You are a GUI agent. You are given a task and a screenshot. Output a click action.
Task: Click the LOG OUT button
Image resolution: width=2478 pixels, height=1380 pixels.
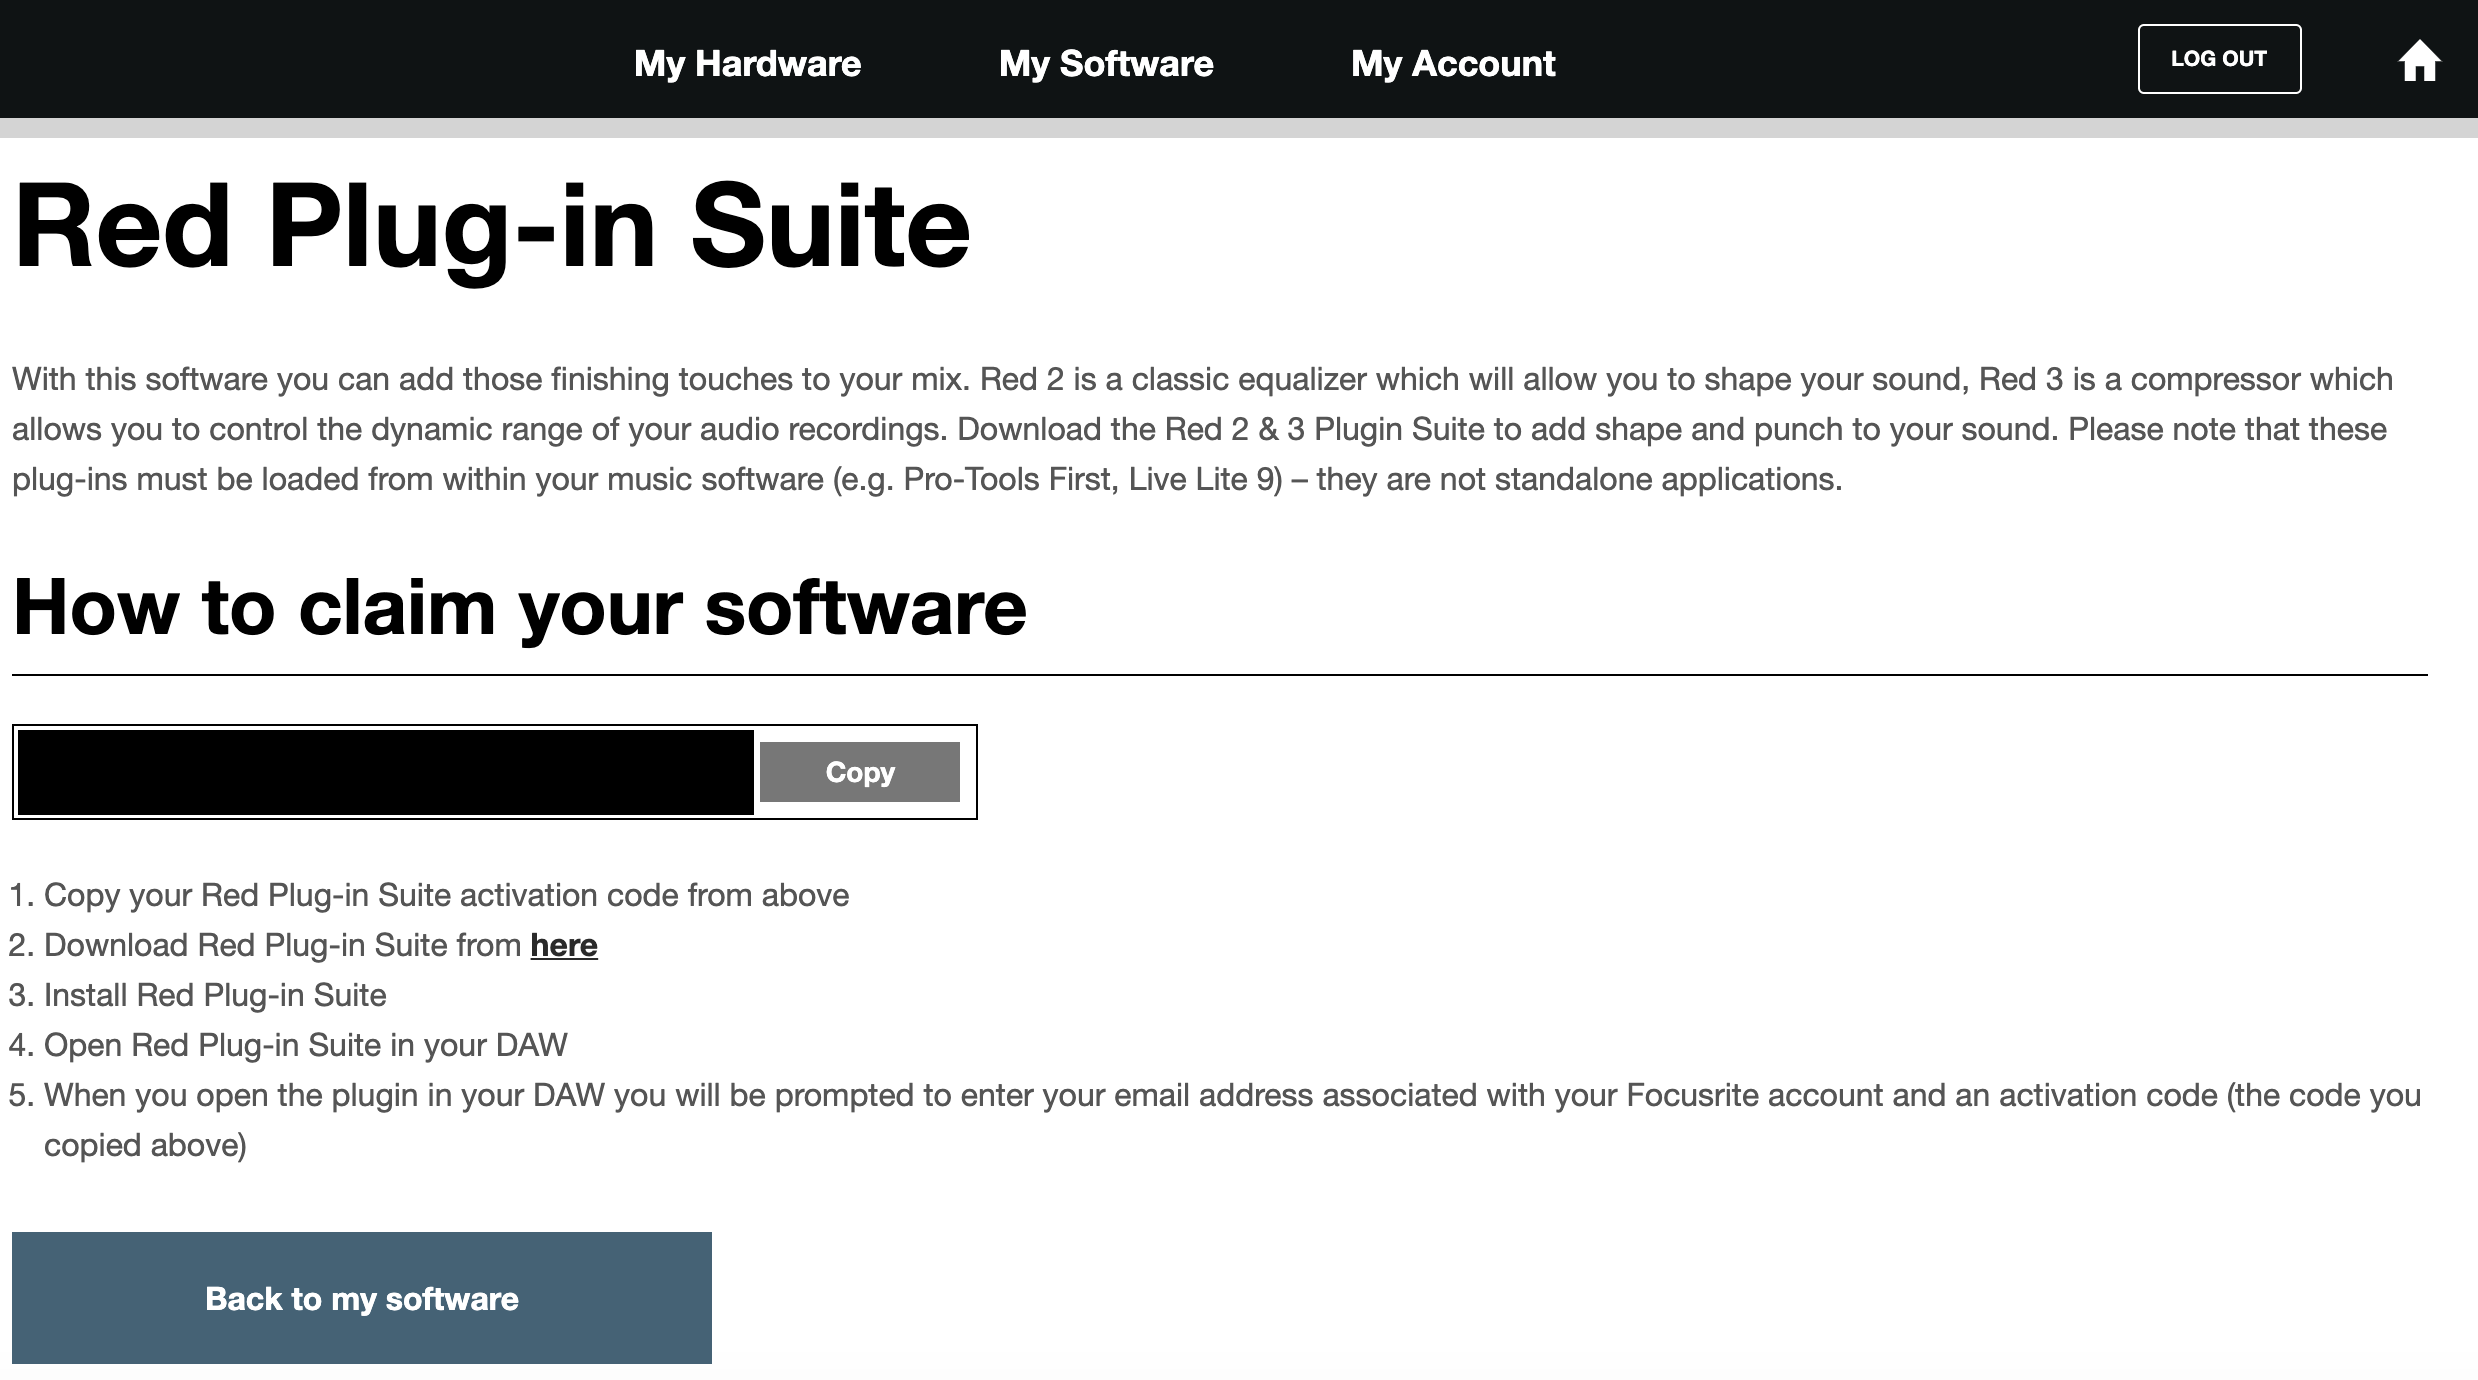coord(2219,58)
